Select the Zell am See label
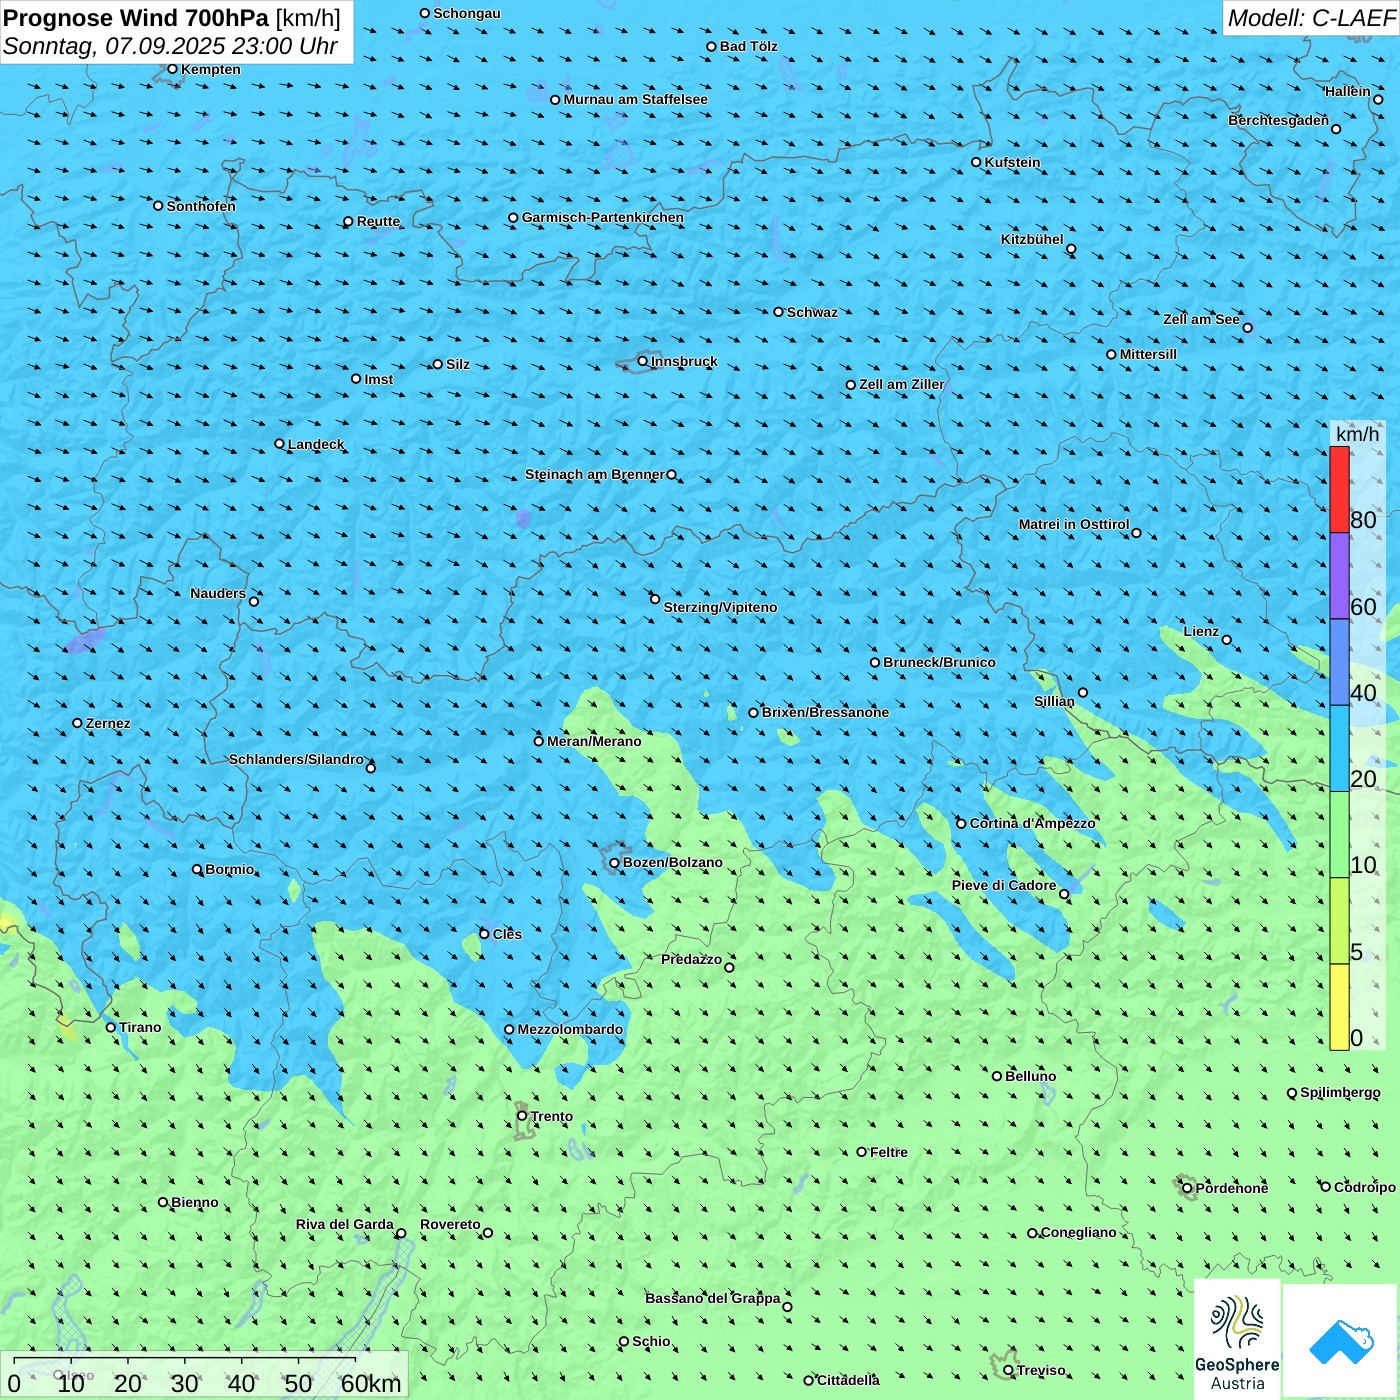Screen dimensions: 1400x1400 tap(1201, 319)
